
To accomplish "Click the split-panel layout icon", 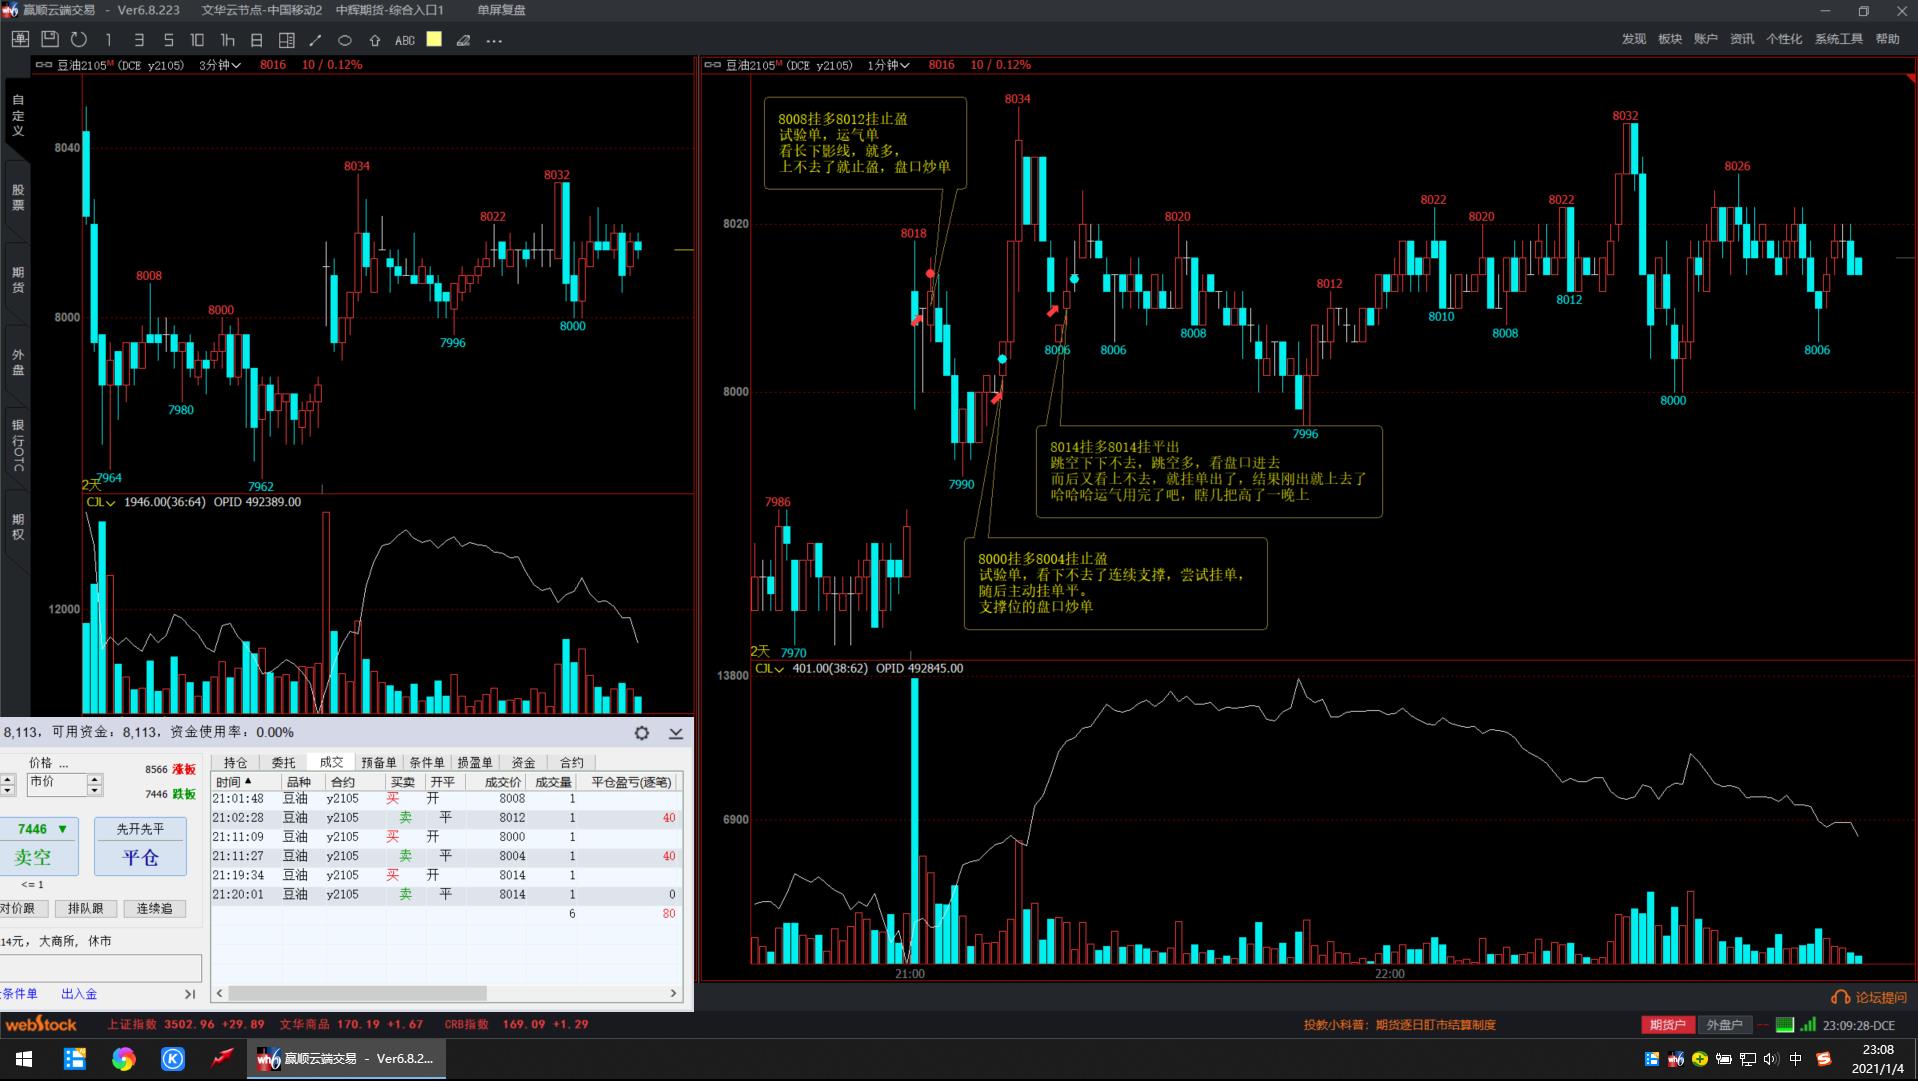I will pos(286,40).
